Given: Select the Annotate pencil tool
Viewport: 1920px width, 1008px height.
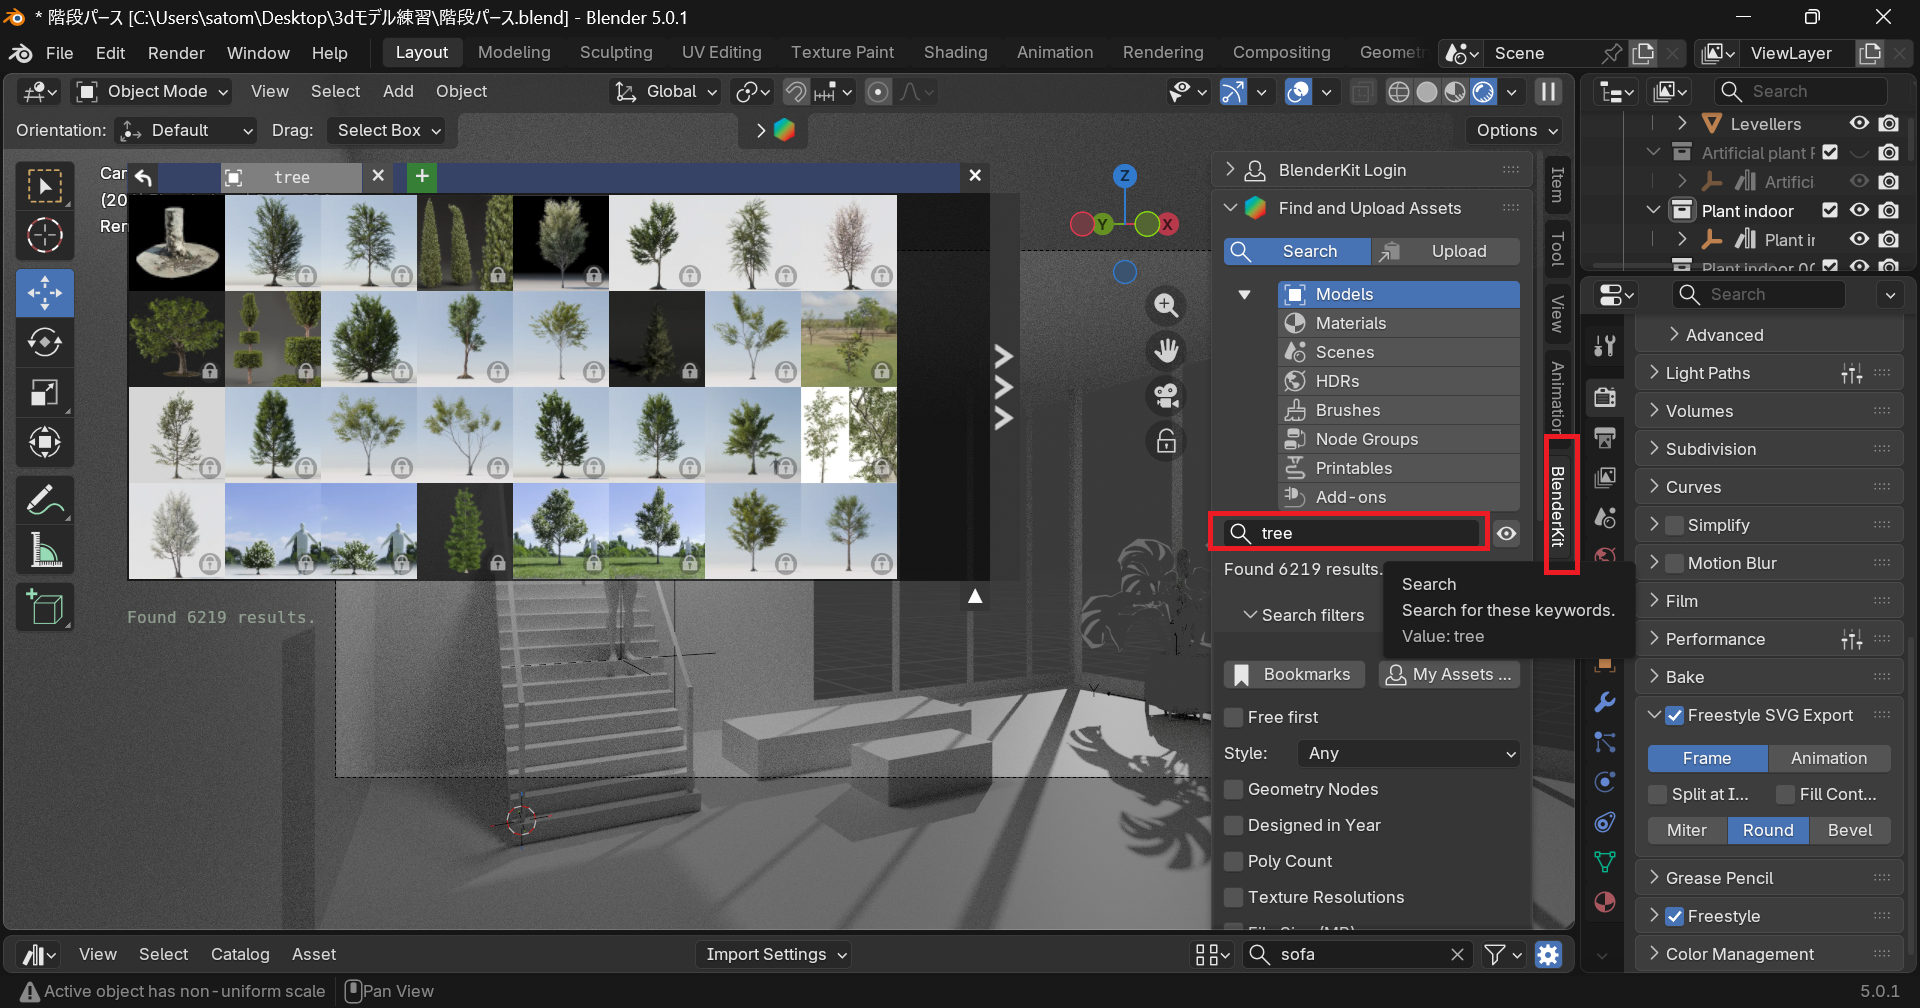Looking at the screenshot, I should pyautogui.click(x=45, y=499).
